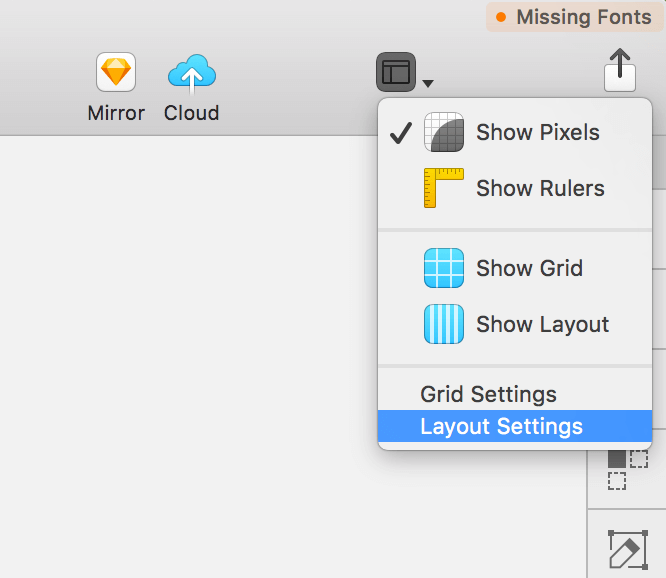Screen dimensions: 666x578
Task: Click the Cloud upload icon
Action: point(192,73)
